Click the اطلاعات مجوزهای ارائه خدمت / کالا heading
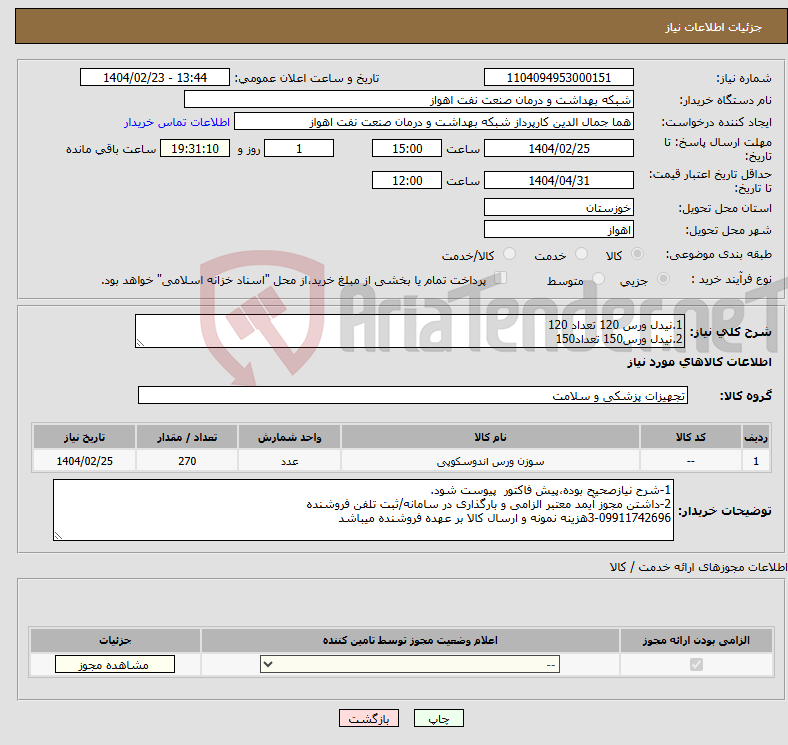 click(698, 567)
